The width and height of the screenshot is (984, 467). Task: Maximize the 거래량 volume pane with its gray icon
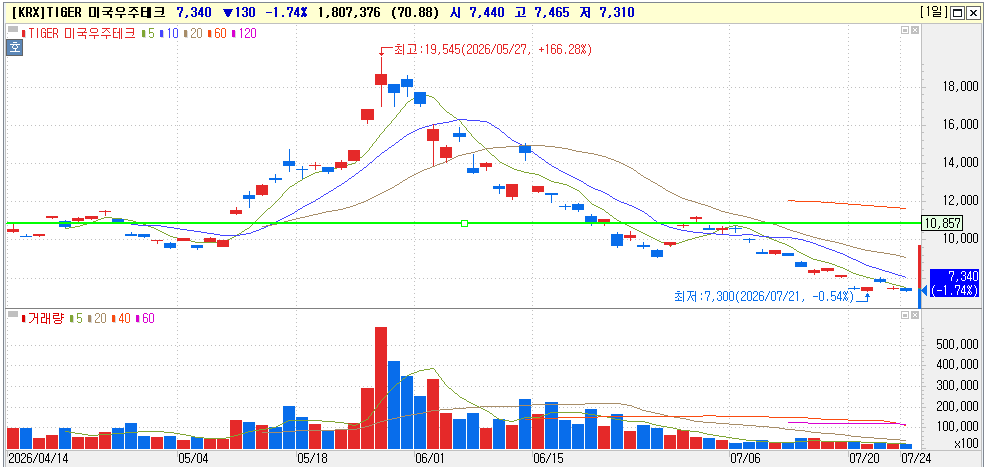[x=905, y=313]
